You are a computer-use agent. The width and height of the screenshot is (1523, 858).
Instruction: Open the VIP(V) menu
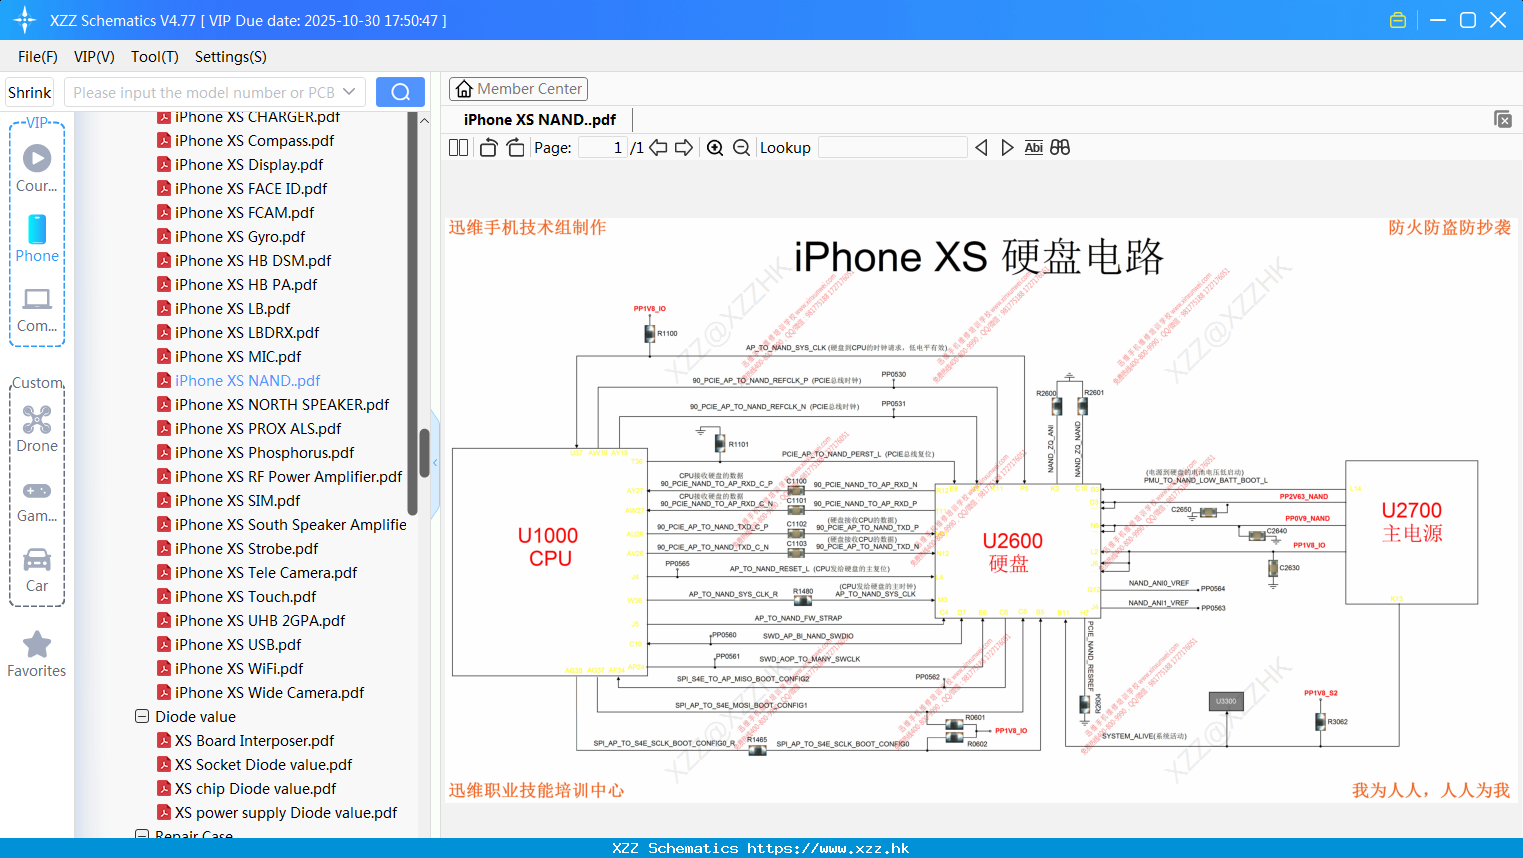94,57
